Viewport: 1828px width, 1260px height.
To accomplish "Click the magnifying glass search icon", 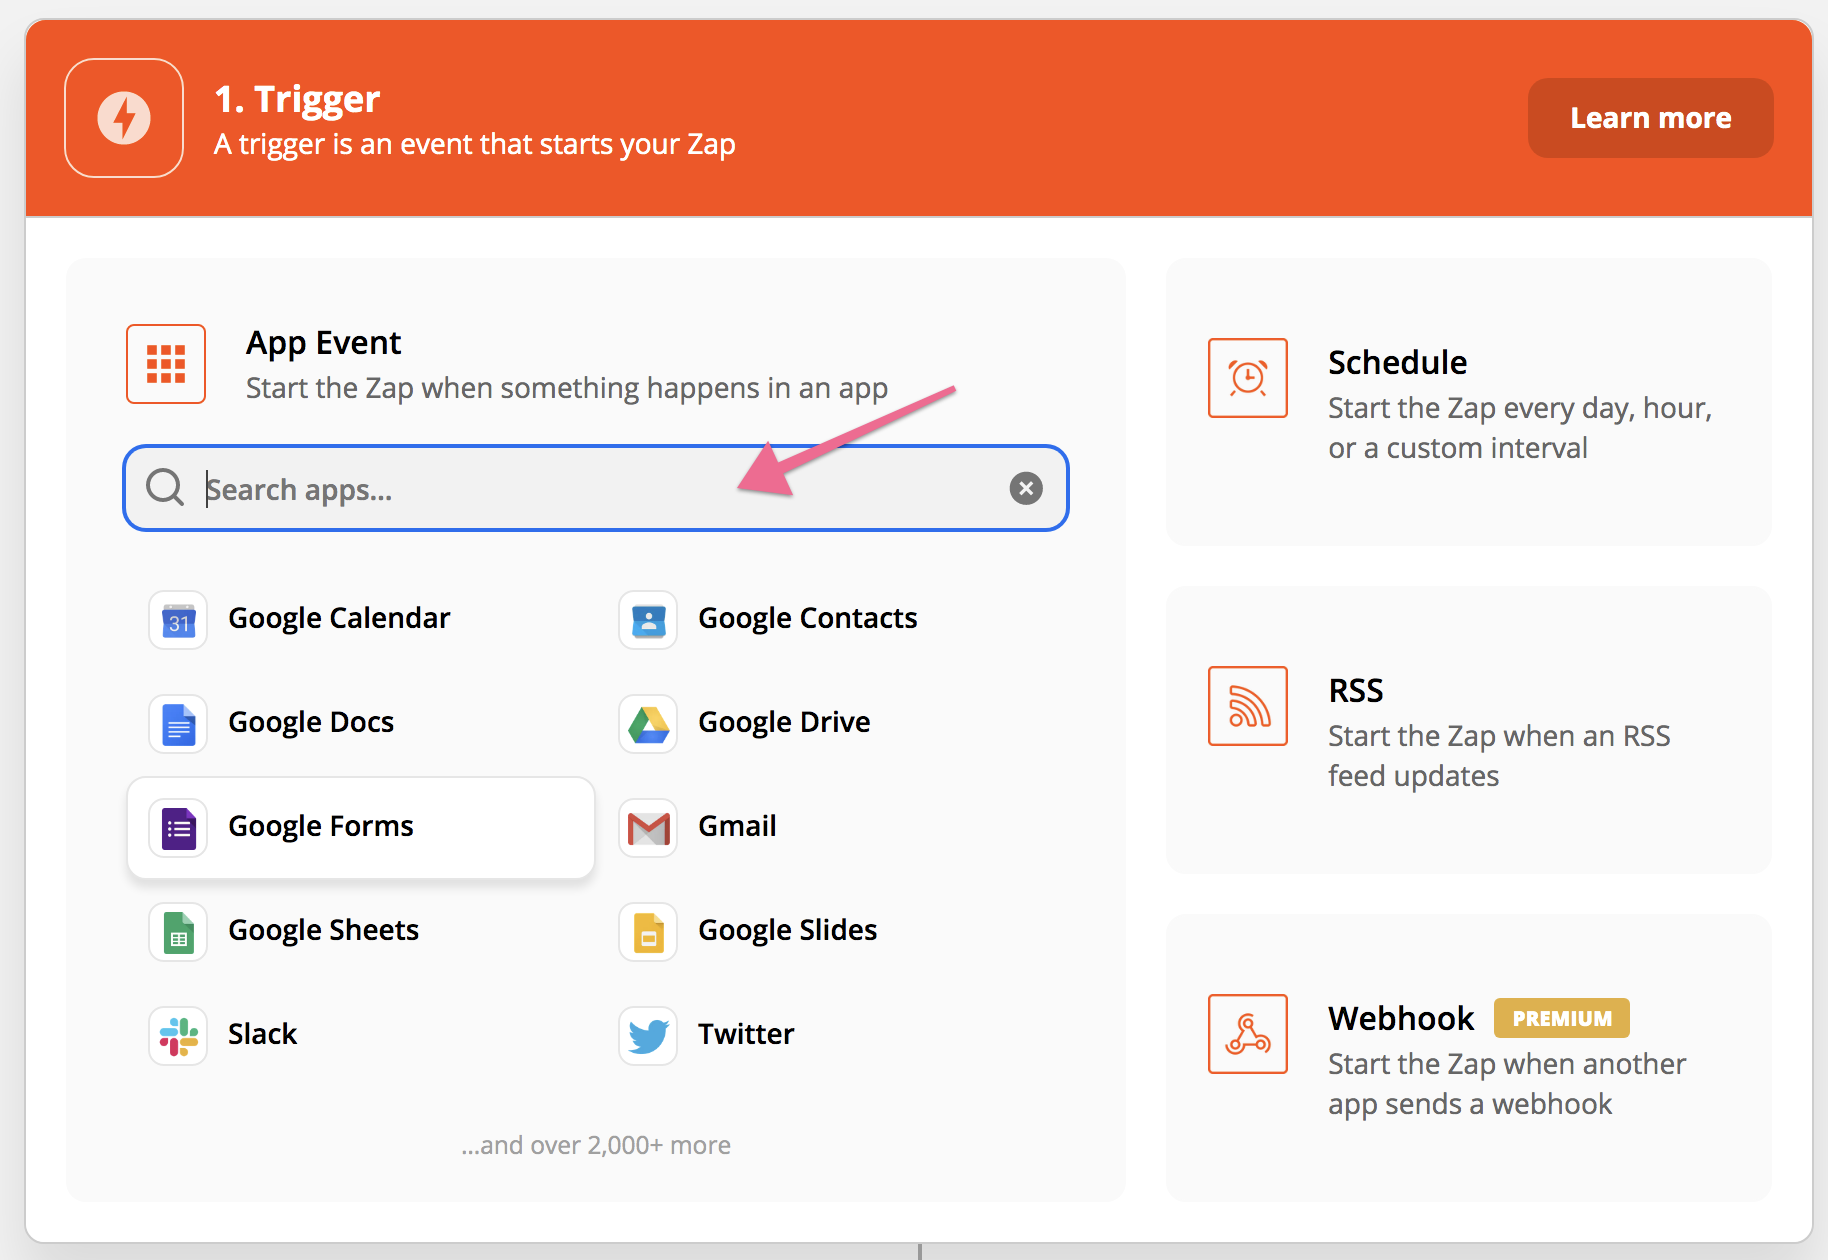I will pos(165,488).
